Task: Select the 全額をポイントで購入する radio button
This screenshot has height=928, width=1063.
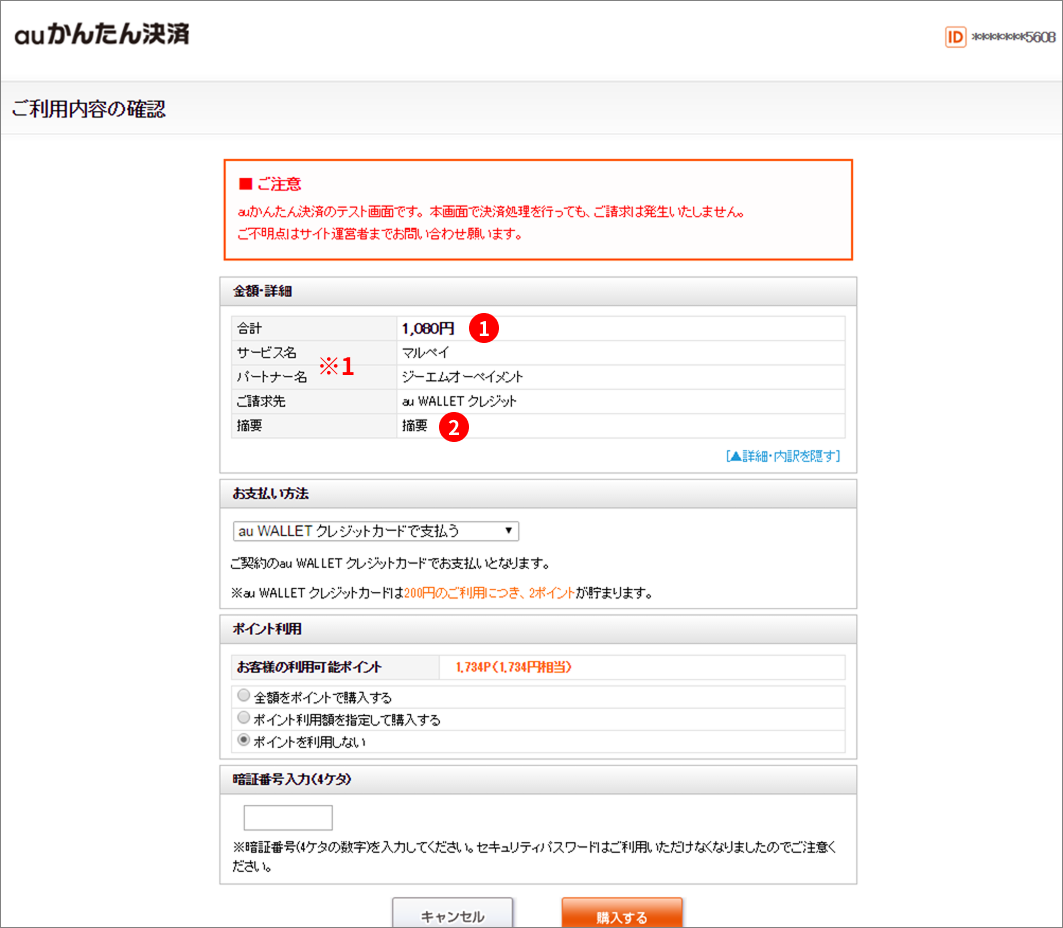Action: (x=243, y=694)
